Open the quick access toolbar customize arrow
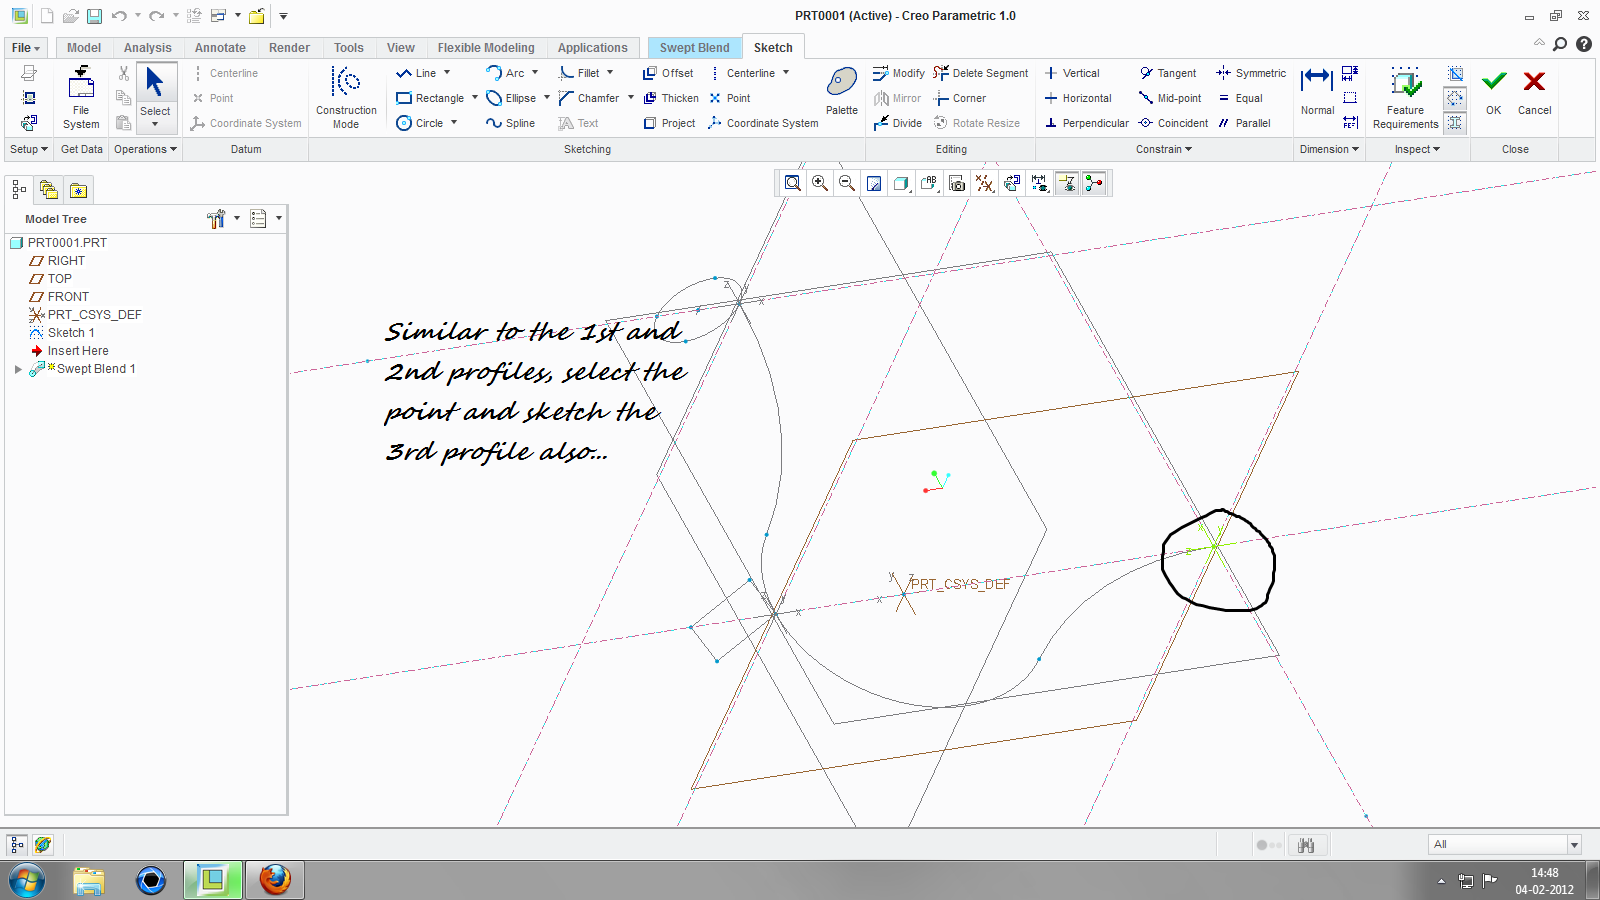Screen dimensions: 1600x900 click(283, 16)
